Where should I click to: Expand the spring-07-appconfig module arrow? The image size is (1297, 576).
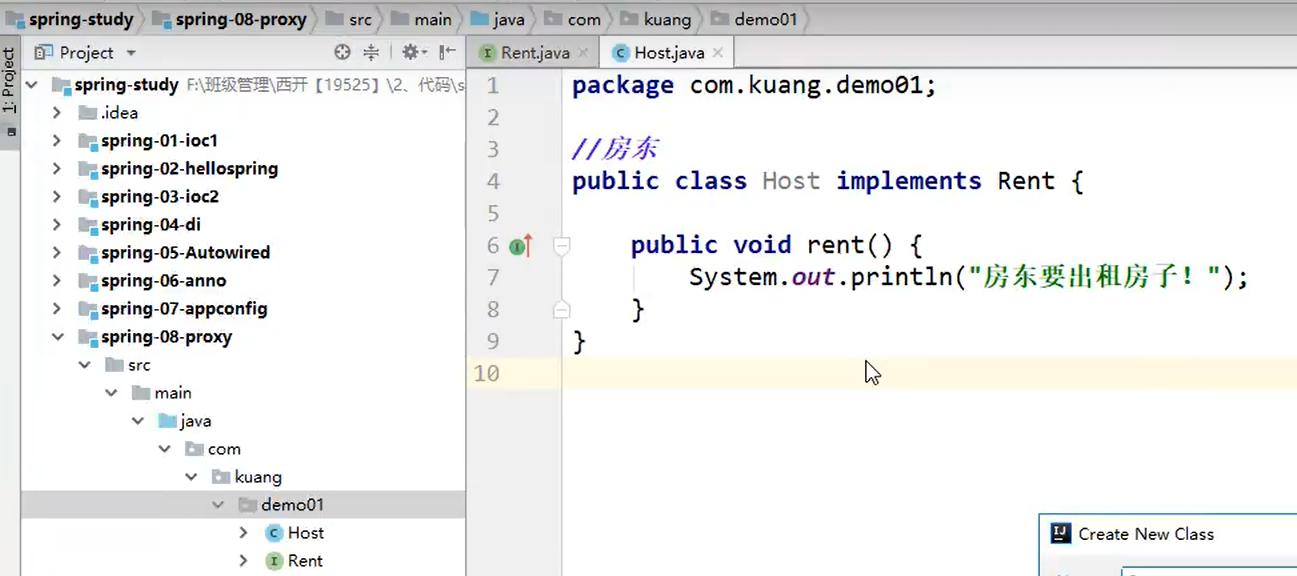pos(57,309)
